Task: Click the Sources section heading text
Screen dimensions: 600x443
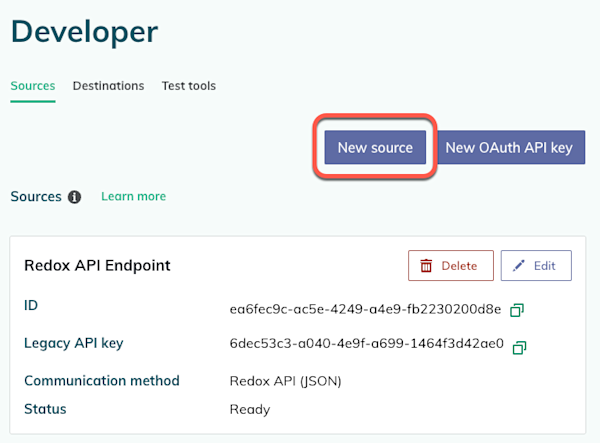Action: point(36,196)
